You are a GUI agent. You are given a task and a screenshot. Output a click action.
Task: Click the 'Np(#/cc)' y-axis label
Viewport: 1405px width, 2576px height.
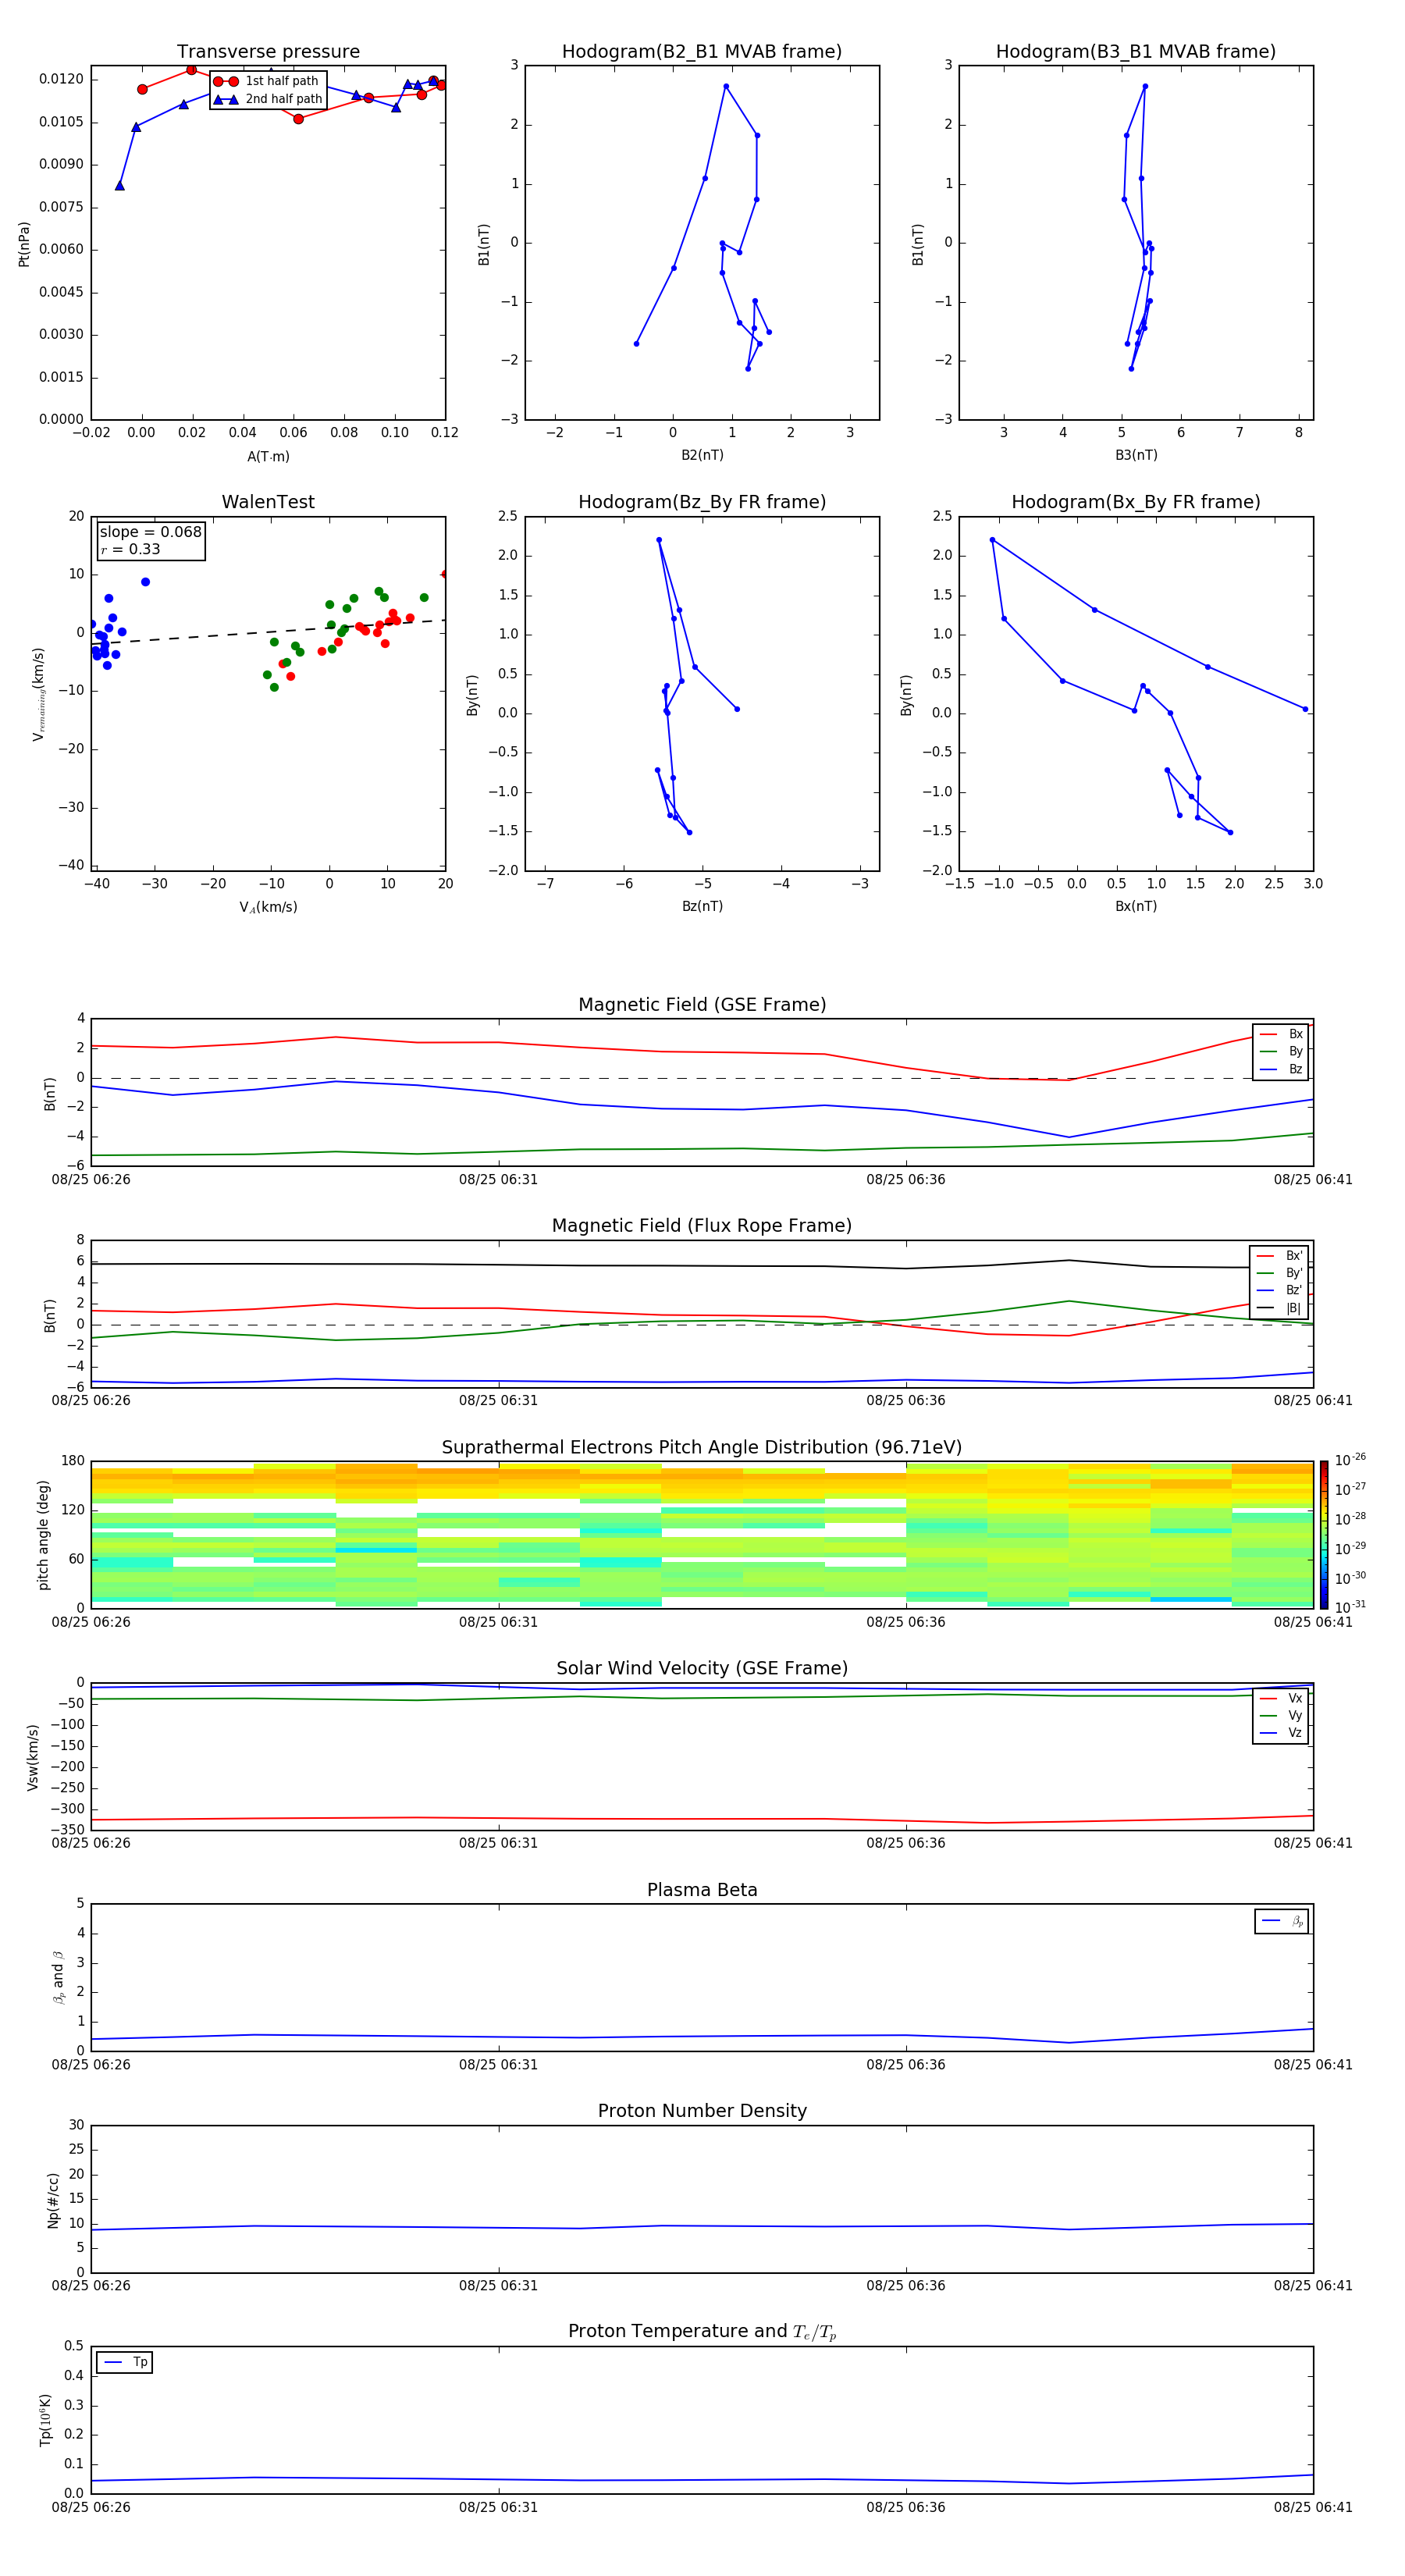pos(53,2199)
